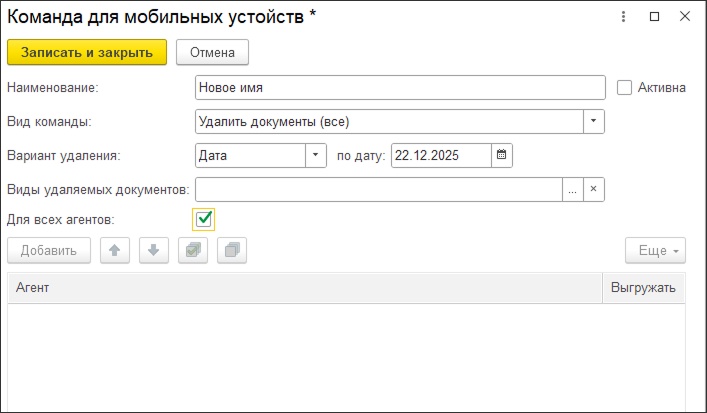707x413 pixels.
Task: Click the move down arrow button
Action: 153,251
